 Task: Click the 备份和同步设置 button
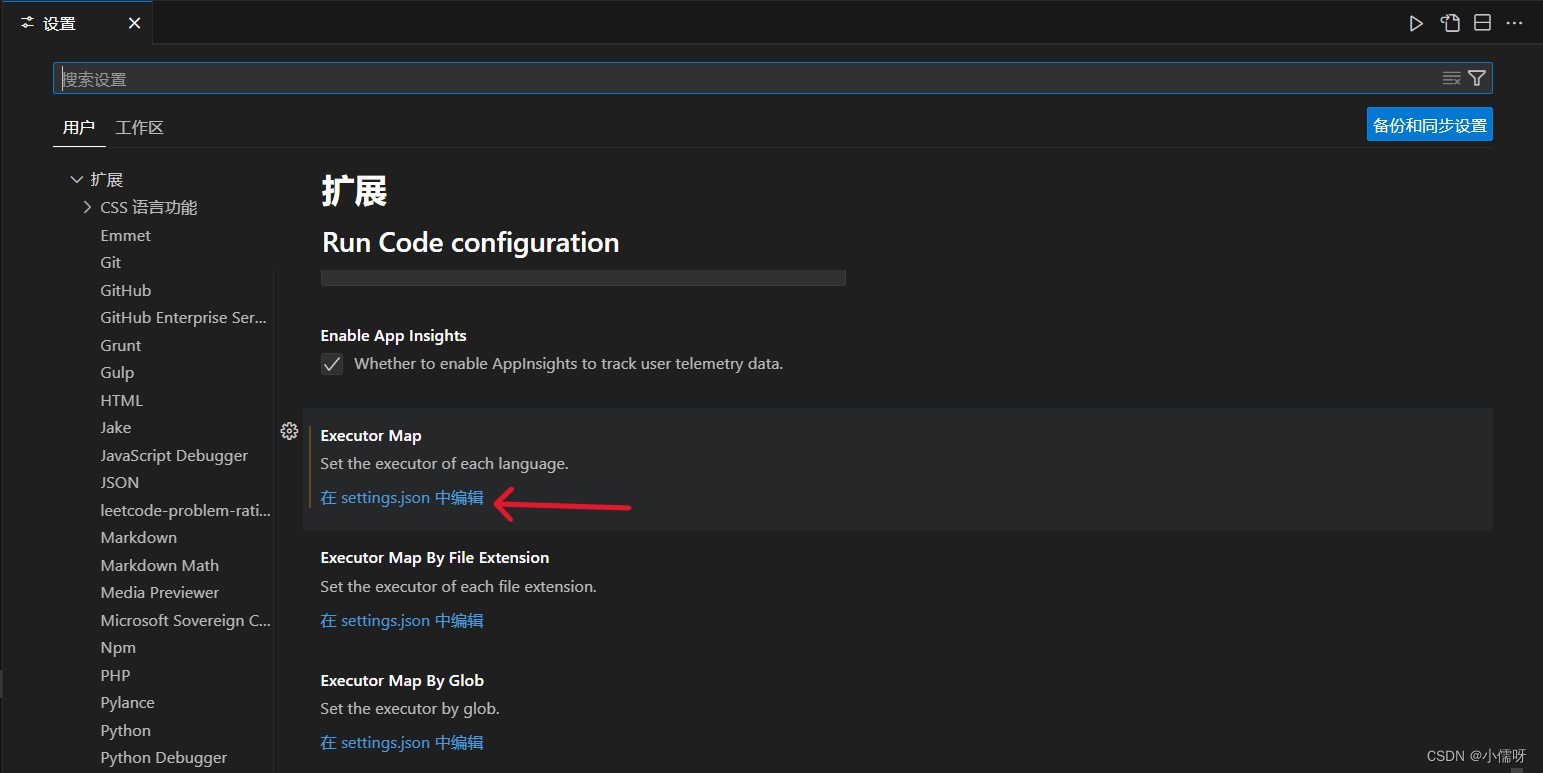pos(1429,124)
